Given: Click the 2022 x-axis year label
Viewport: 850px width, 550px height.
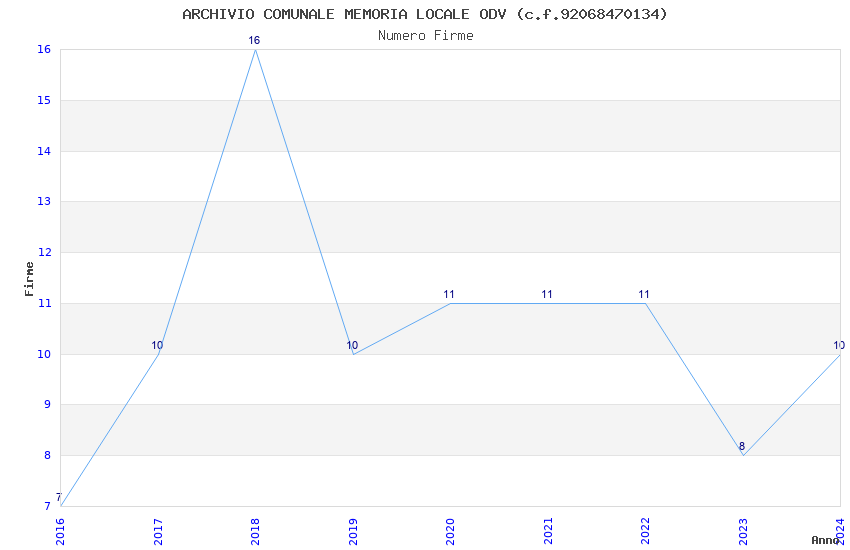Looking at the screenshot, I should click(x=645, y=532).
